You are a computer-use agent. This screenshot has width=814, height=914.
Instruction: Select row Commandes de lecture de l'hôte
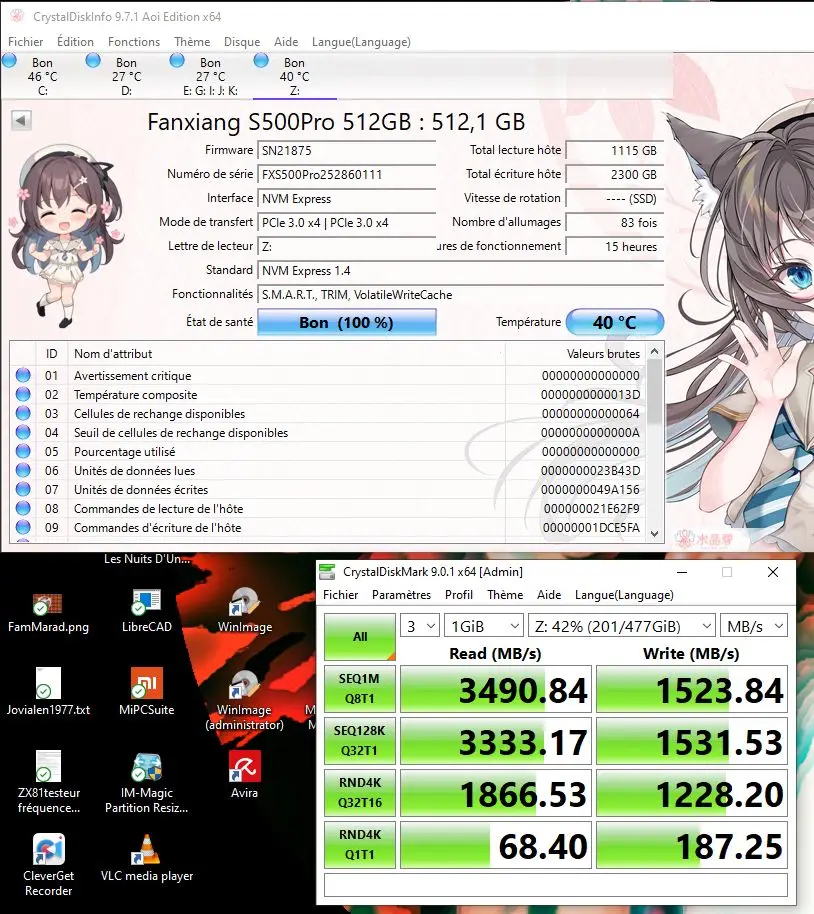328,508
